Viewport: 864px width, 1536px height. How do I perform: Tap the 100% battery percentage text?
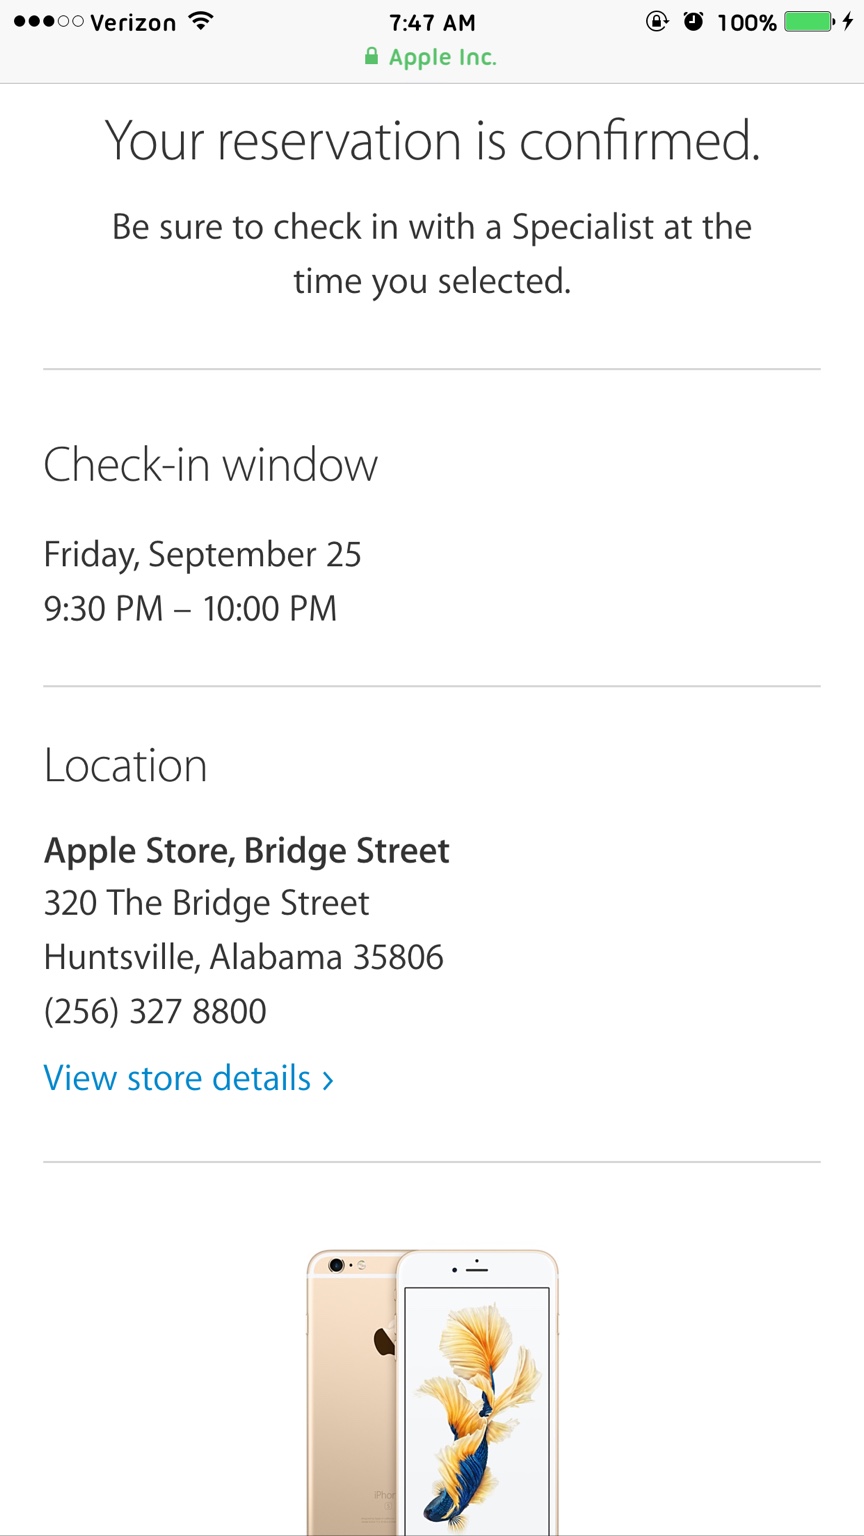coord(747,22)
